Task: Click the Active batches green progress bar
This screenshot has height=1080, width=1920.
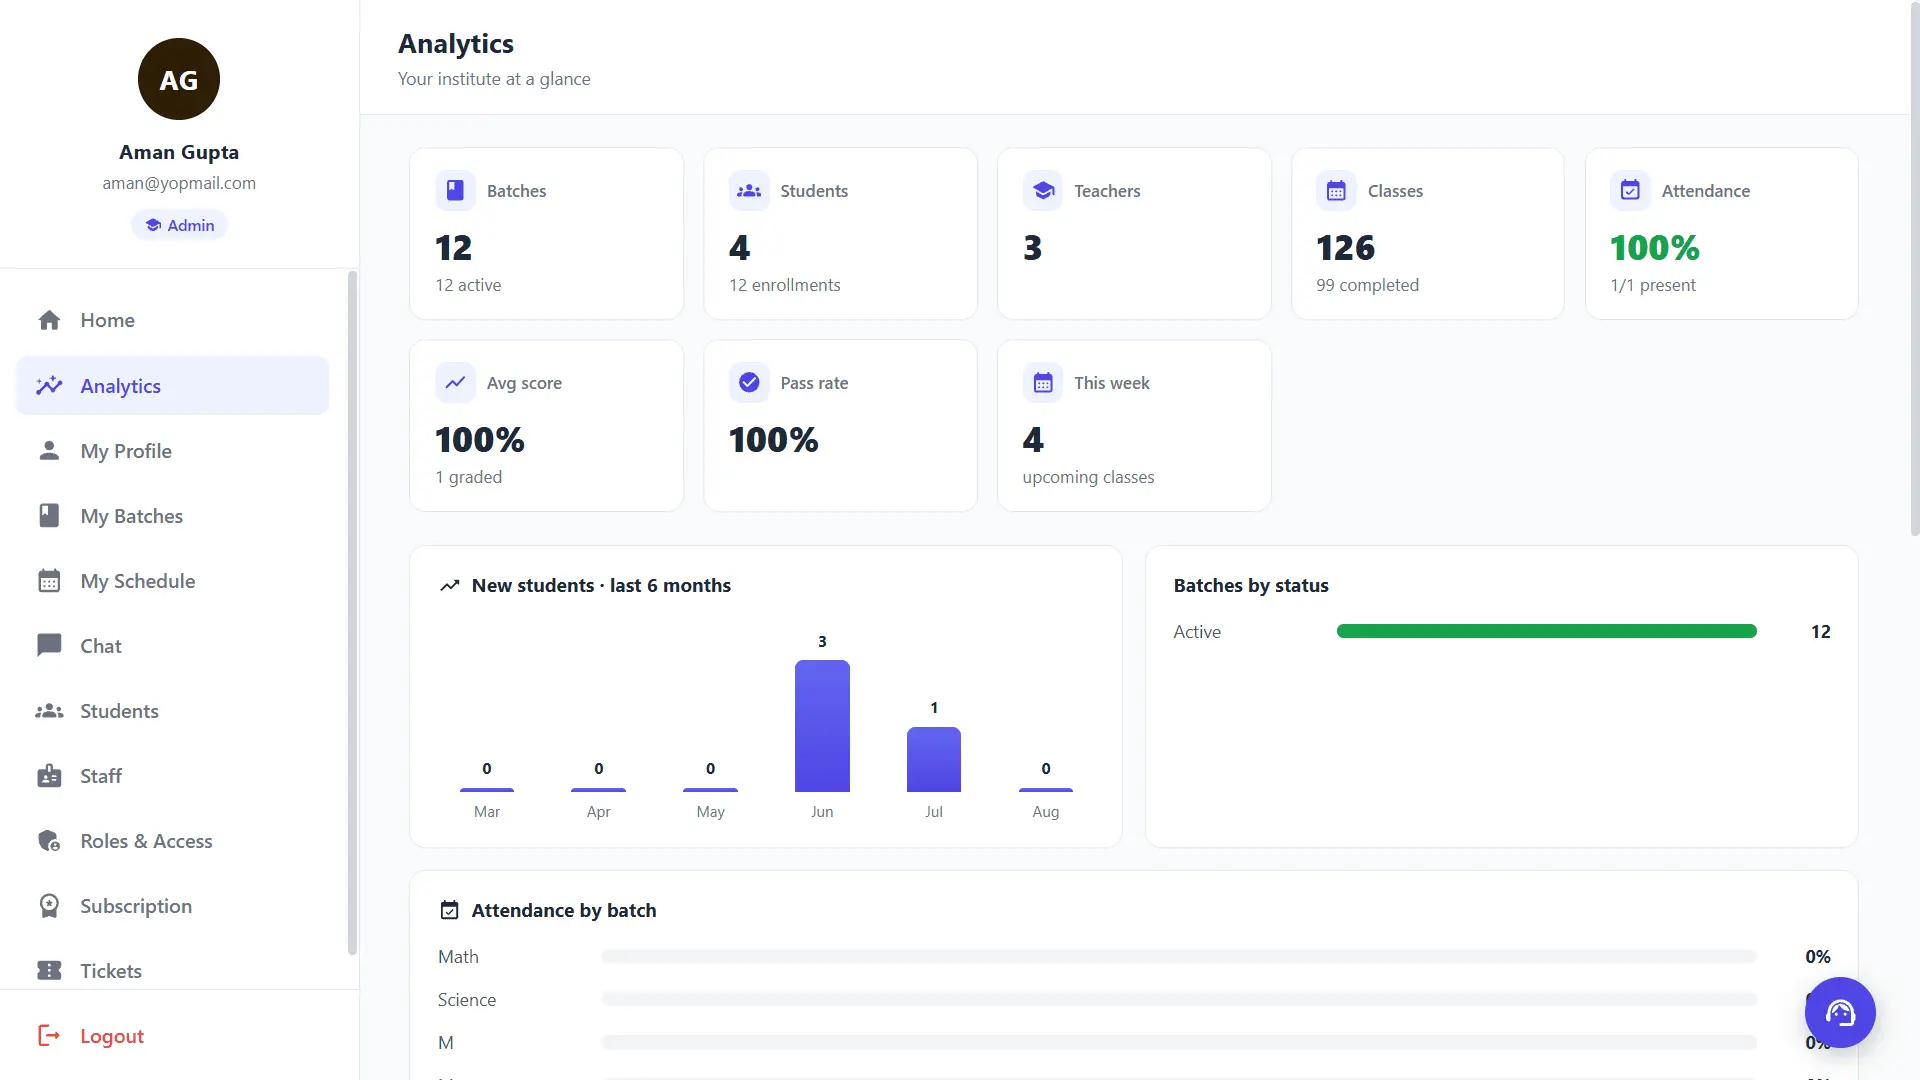Action: click(1546, 631)
